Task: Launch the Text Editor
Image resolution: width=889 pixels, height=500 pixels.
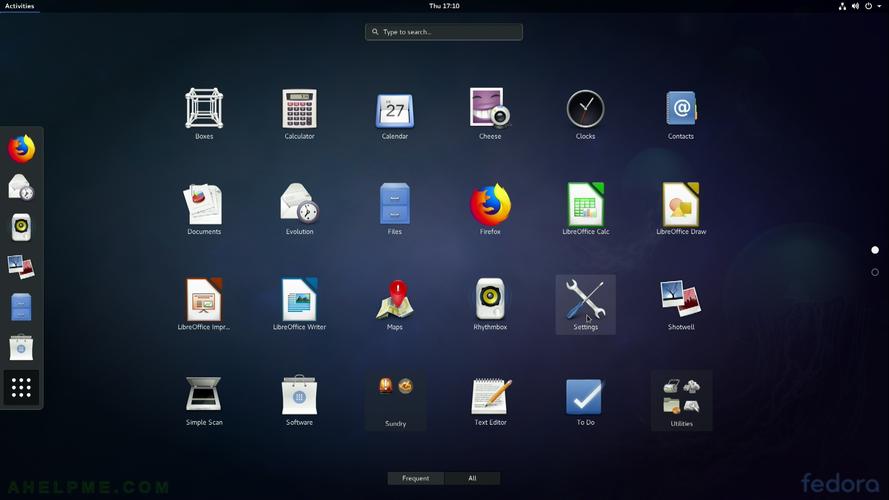Action: (490, 400)
